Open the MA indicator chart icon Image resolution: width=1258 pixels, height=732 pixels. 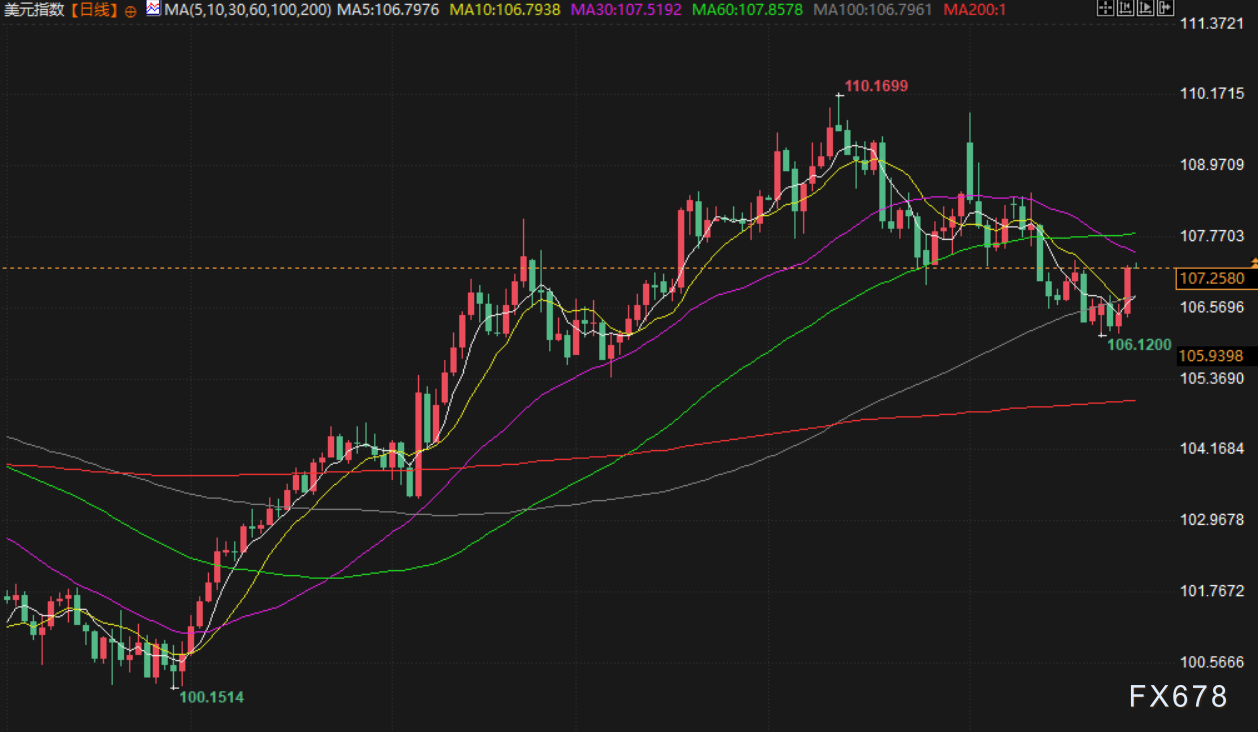(153, 9)
